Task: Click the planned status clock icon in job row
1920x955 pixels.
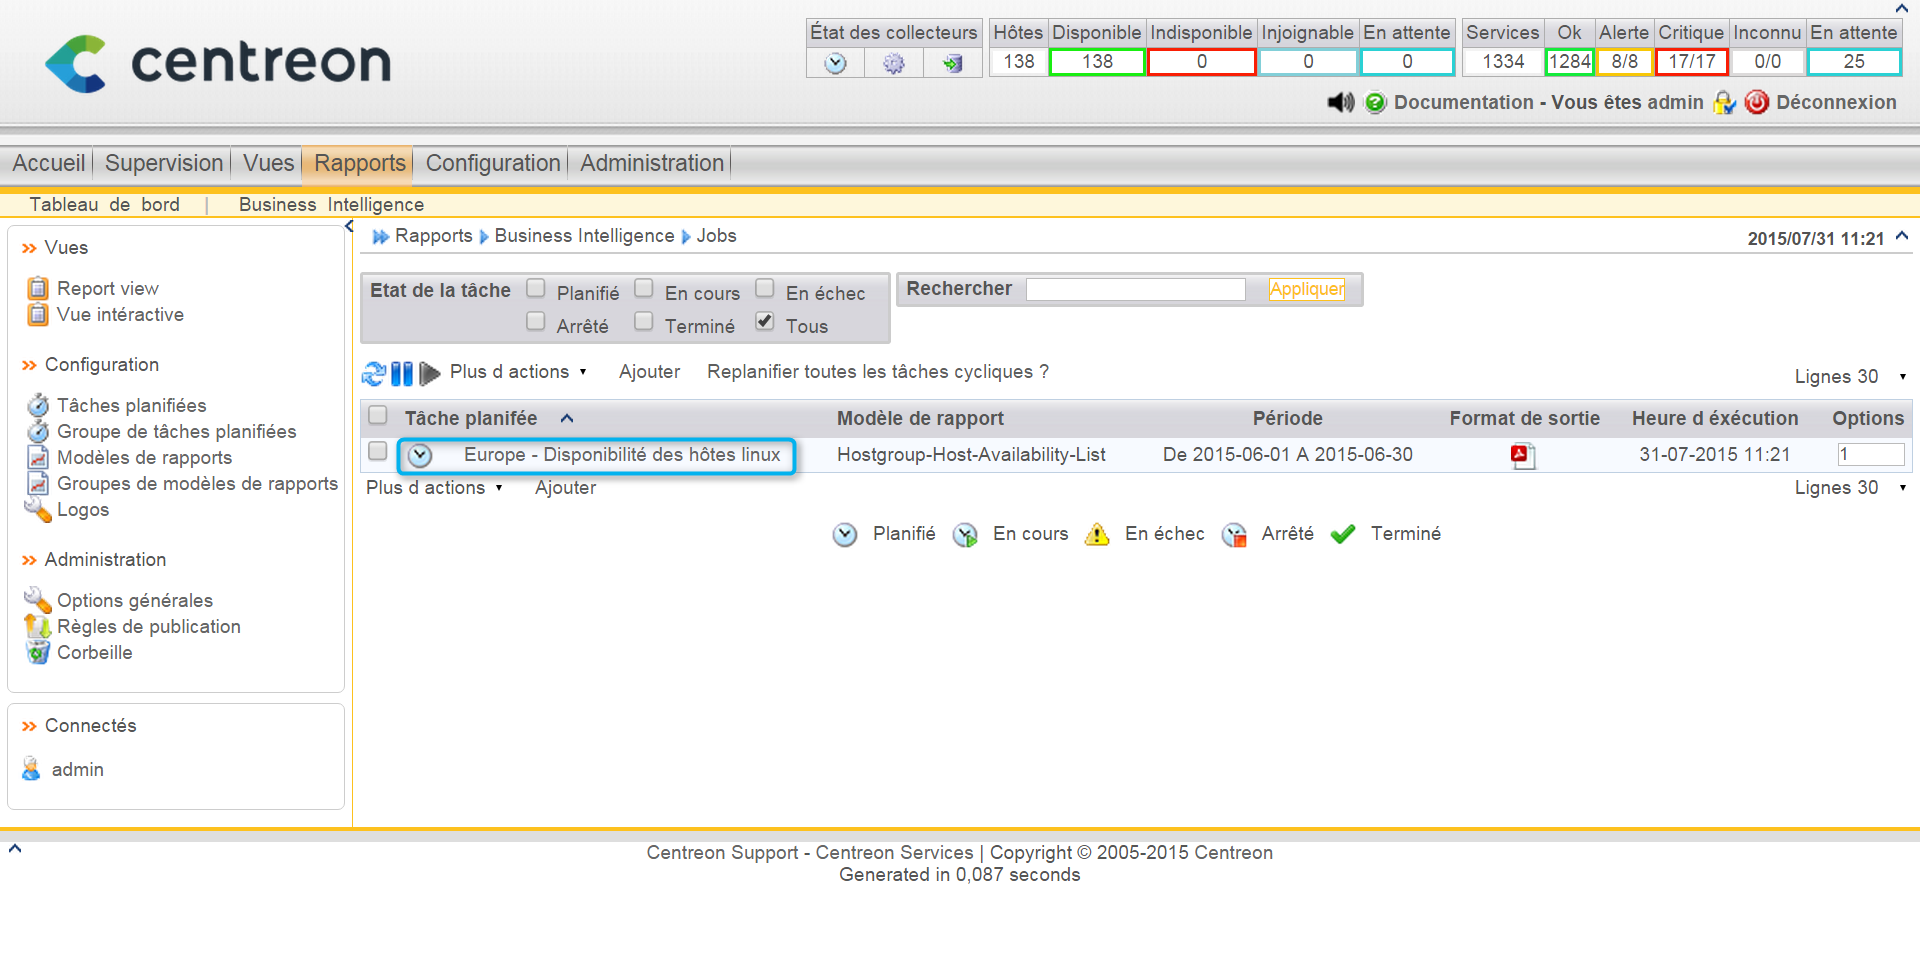Action: click(x=420, y=455)
